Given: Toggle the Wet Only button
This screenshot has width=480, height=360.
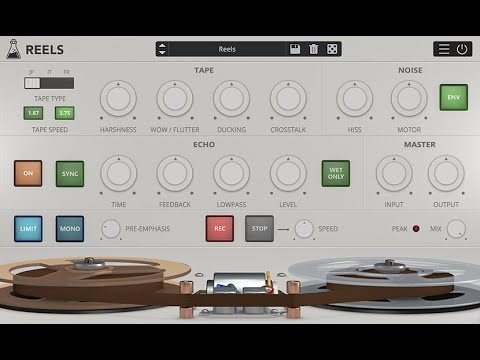Looking at the screenshot, I should [336, 173].
